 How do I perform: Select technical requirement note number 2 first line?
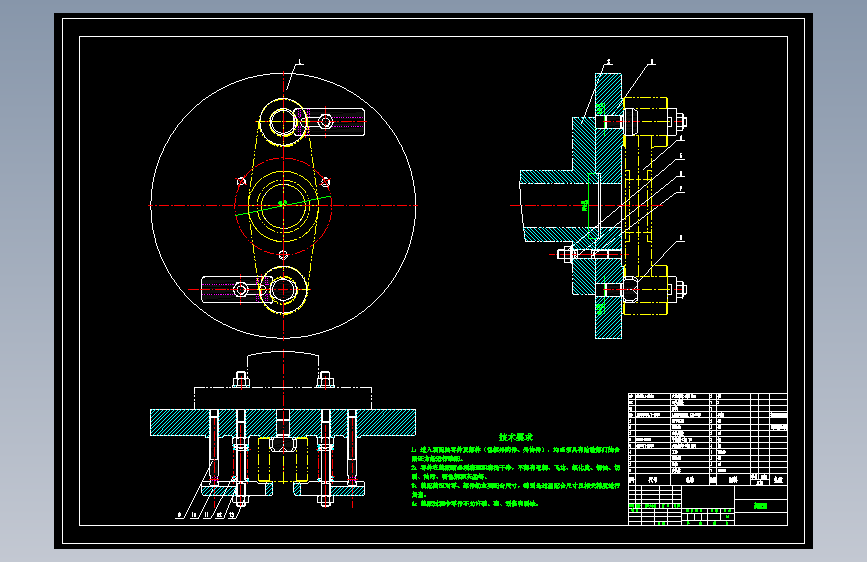pos(515,468)
